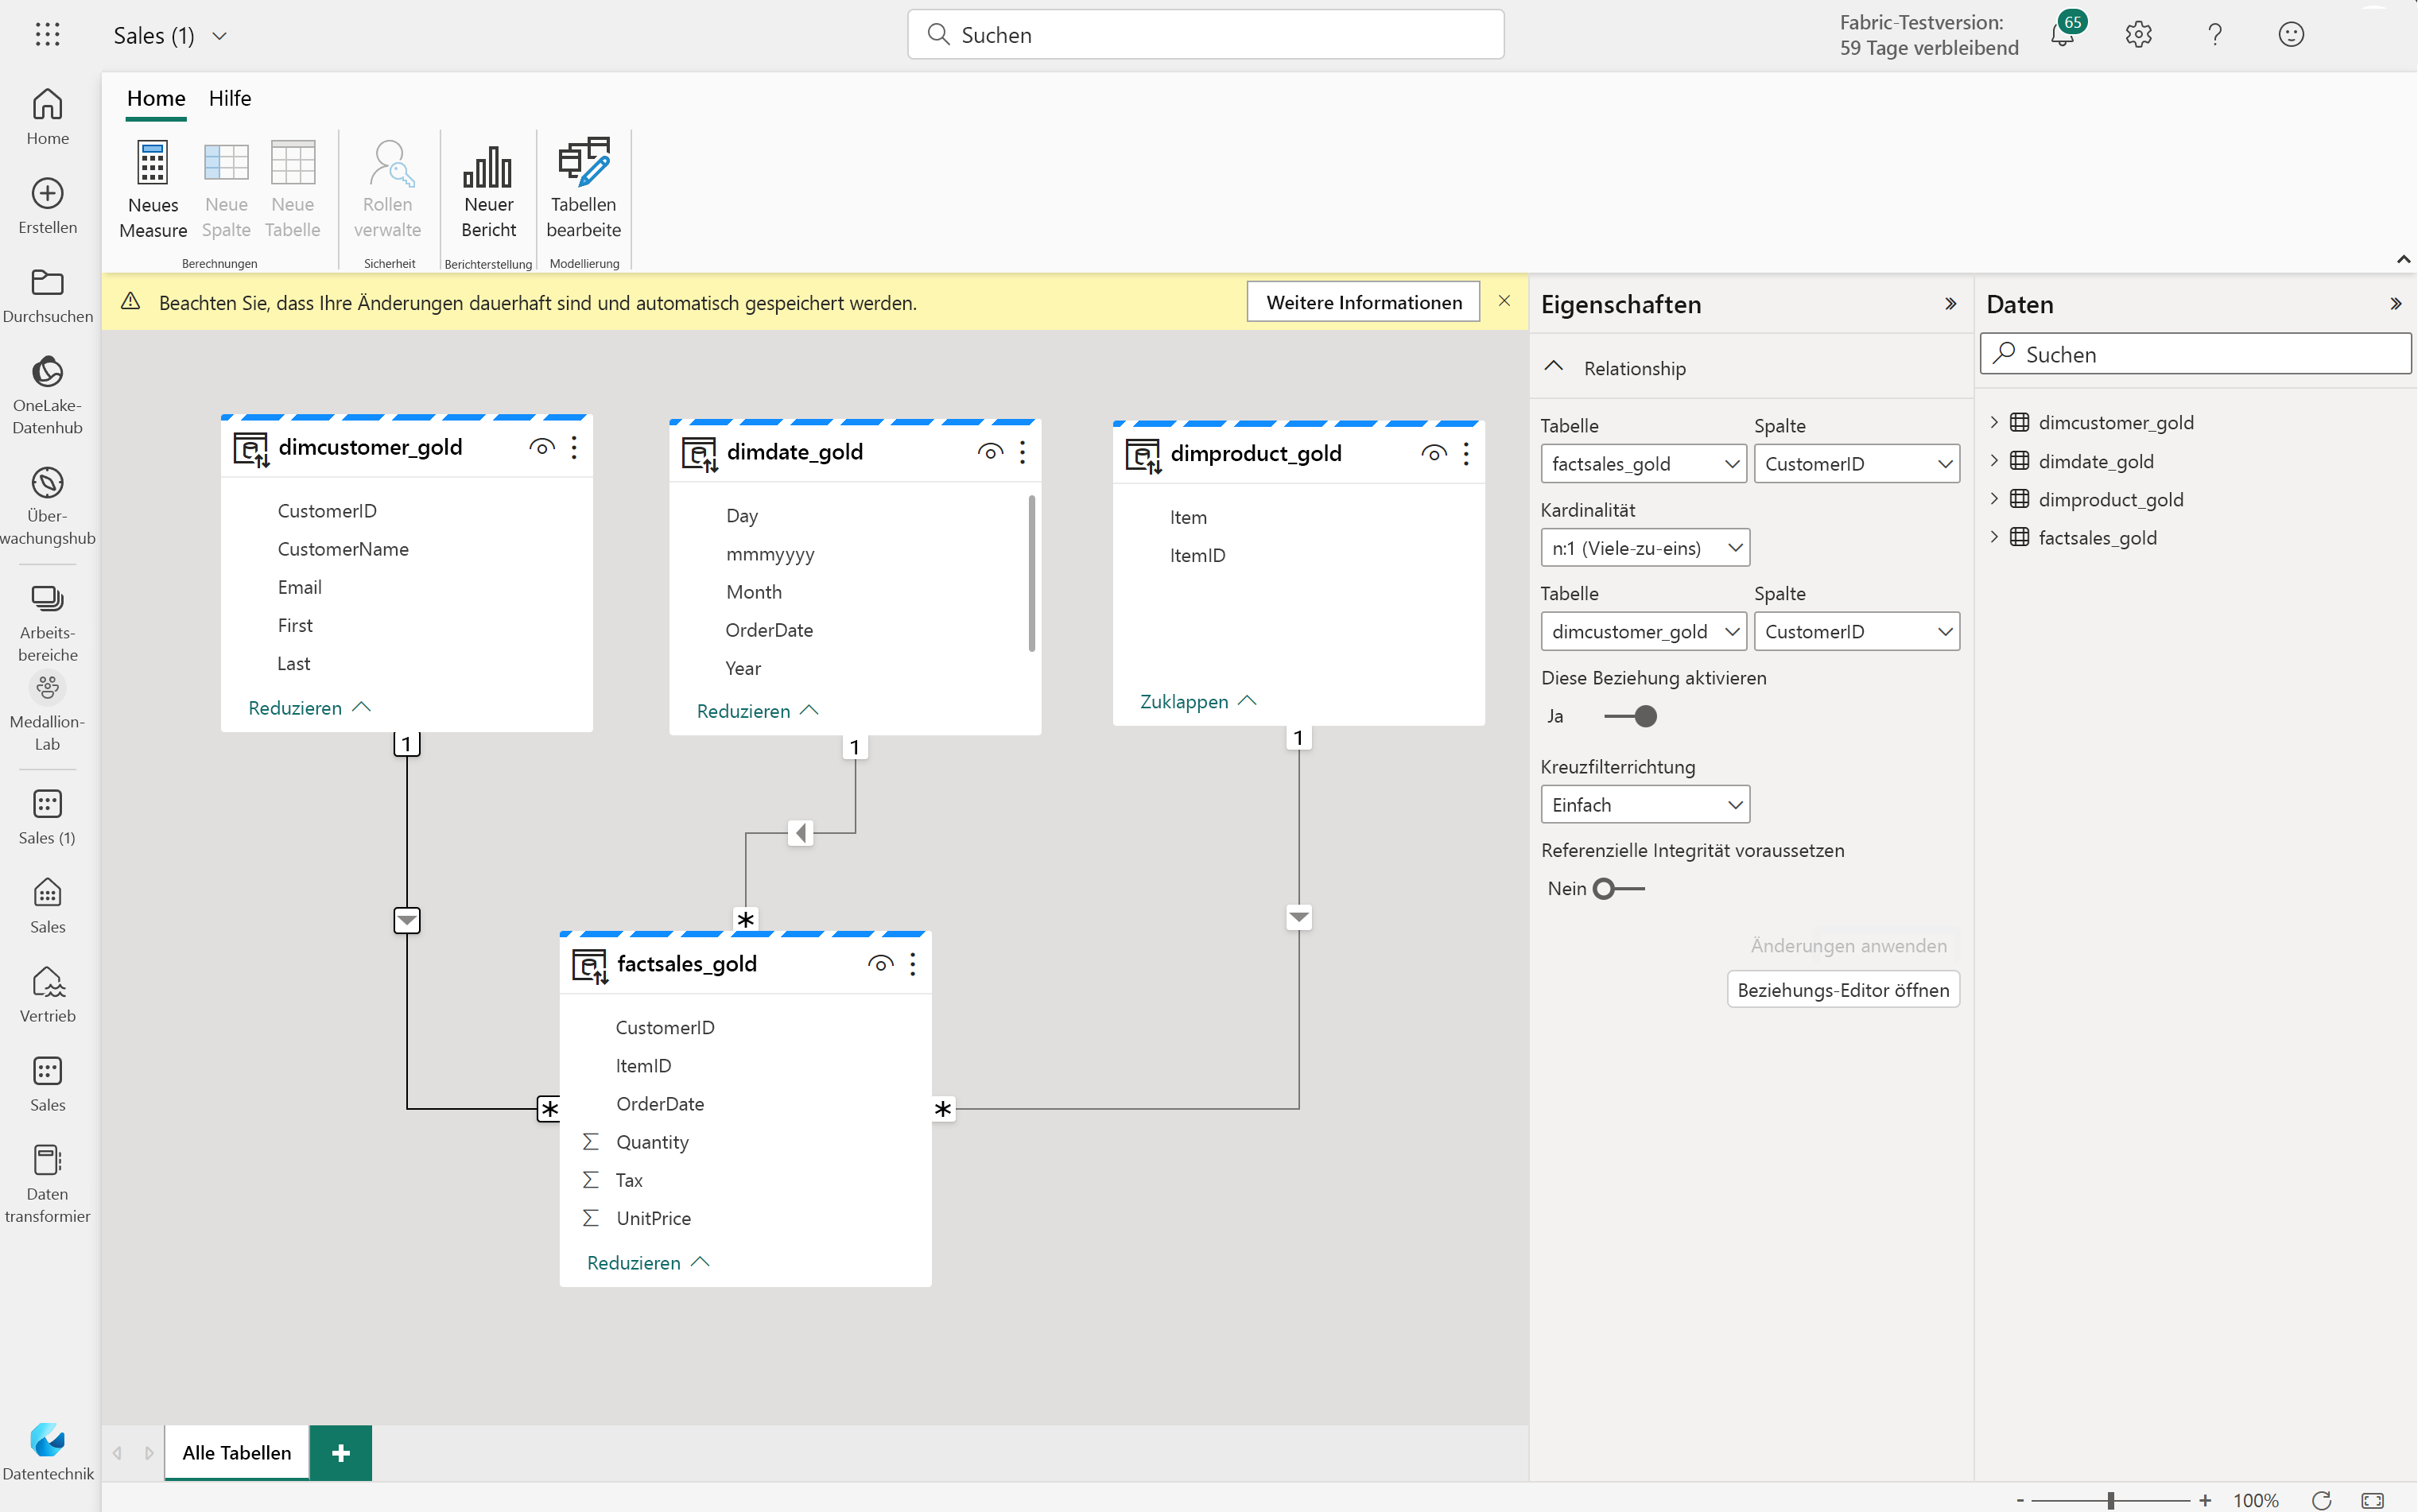Click the search input field in Daten panel
2418x1512 pixels.
click(x=2197, y=354)
